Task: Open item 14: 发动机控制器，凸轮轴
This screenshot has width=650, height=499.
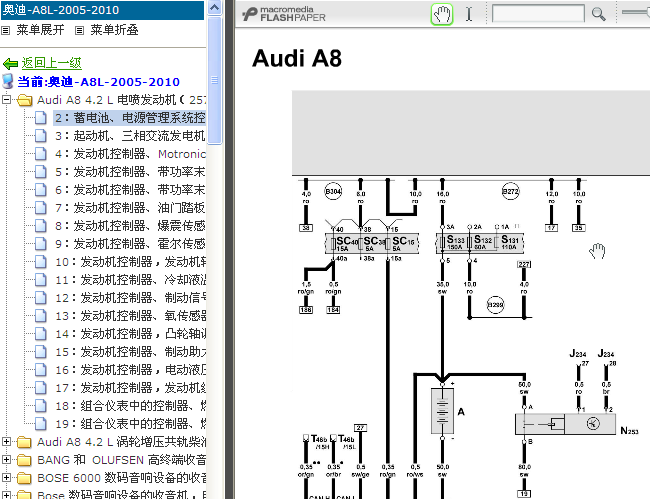Action: click(x=130, y=334)
